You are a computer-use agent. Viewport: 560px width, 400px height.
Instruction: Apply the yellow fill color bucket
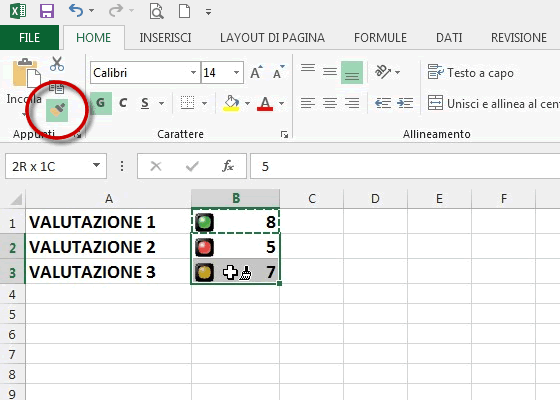click(x=231, y=103)
